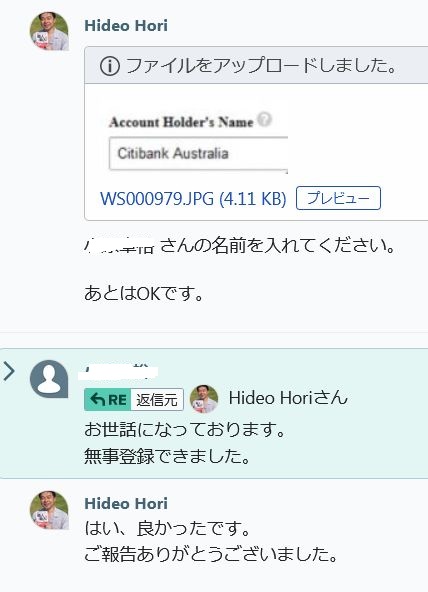428x592 pixels.
Task: Click the 返信元 reply-source button
Action: tap(157, 399)
